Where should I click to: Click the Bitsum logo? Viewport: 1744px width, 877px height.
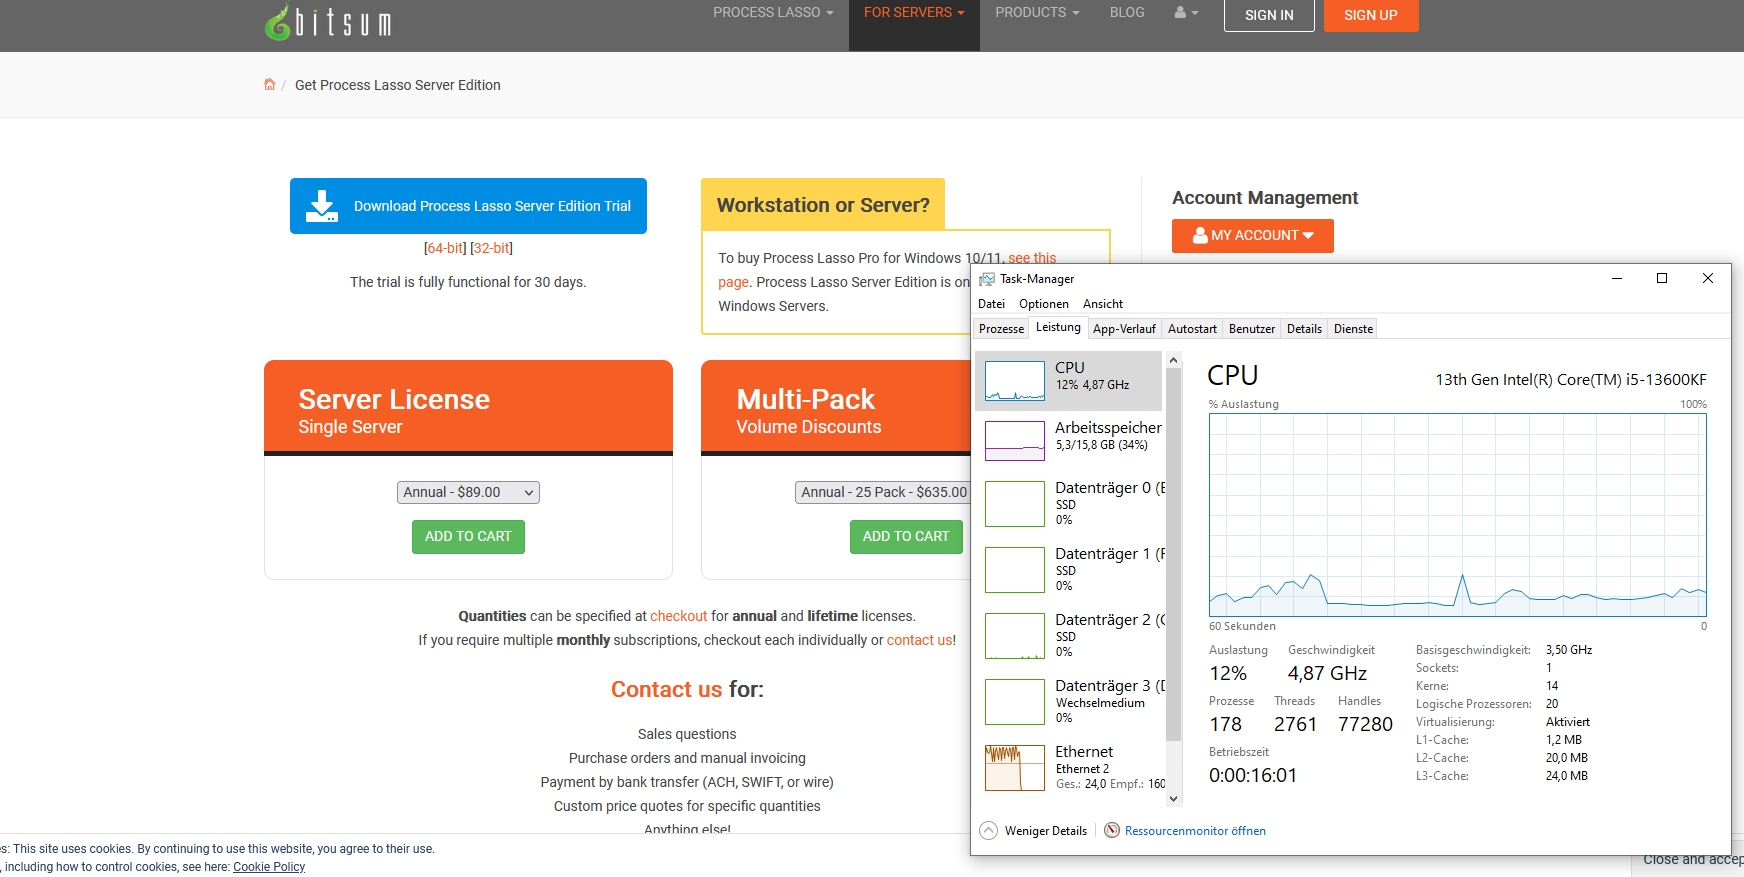pos(328,22)
